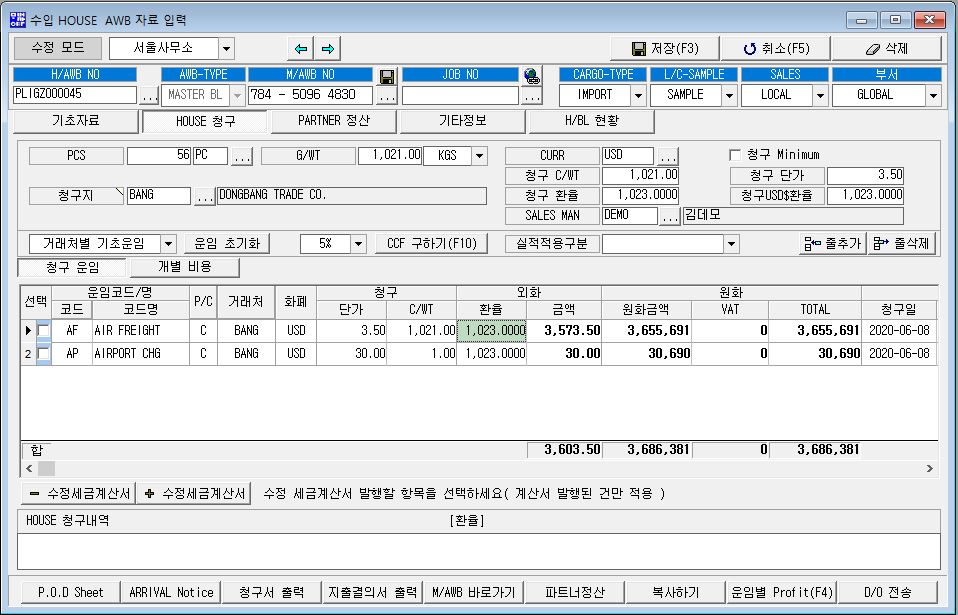The height and width of the screenshot is (615, 958).
Task: Expand the 실적적용구분 dropdown
Action: 731,244
